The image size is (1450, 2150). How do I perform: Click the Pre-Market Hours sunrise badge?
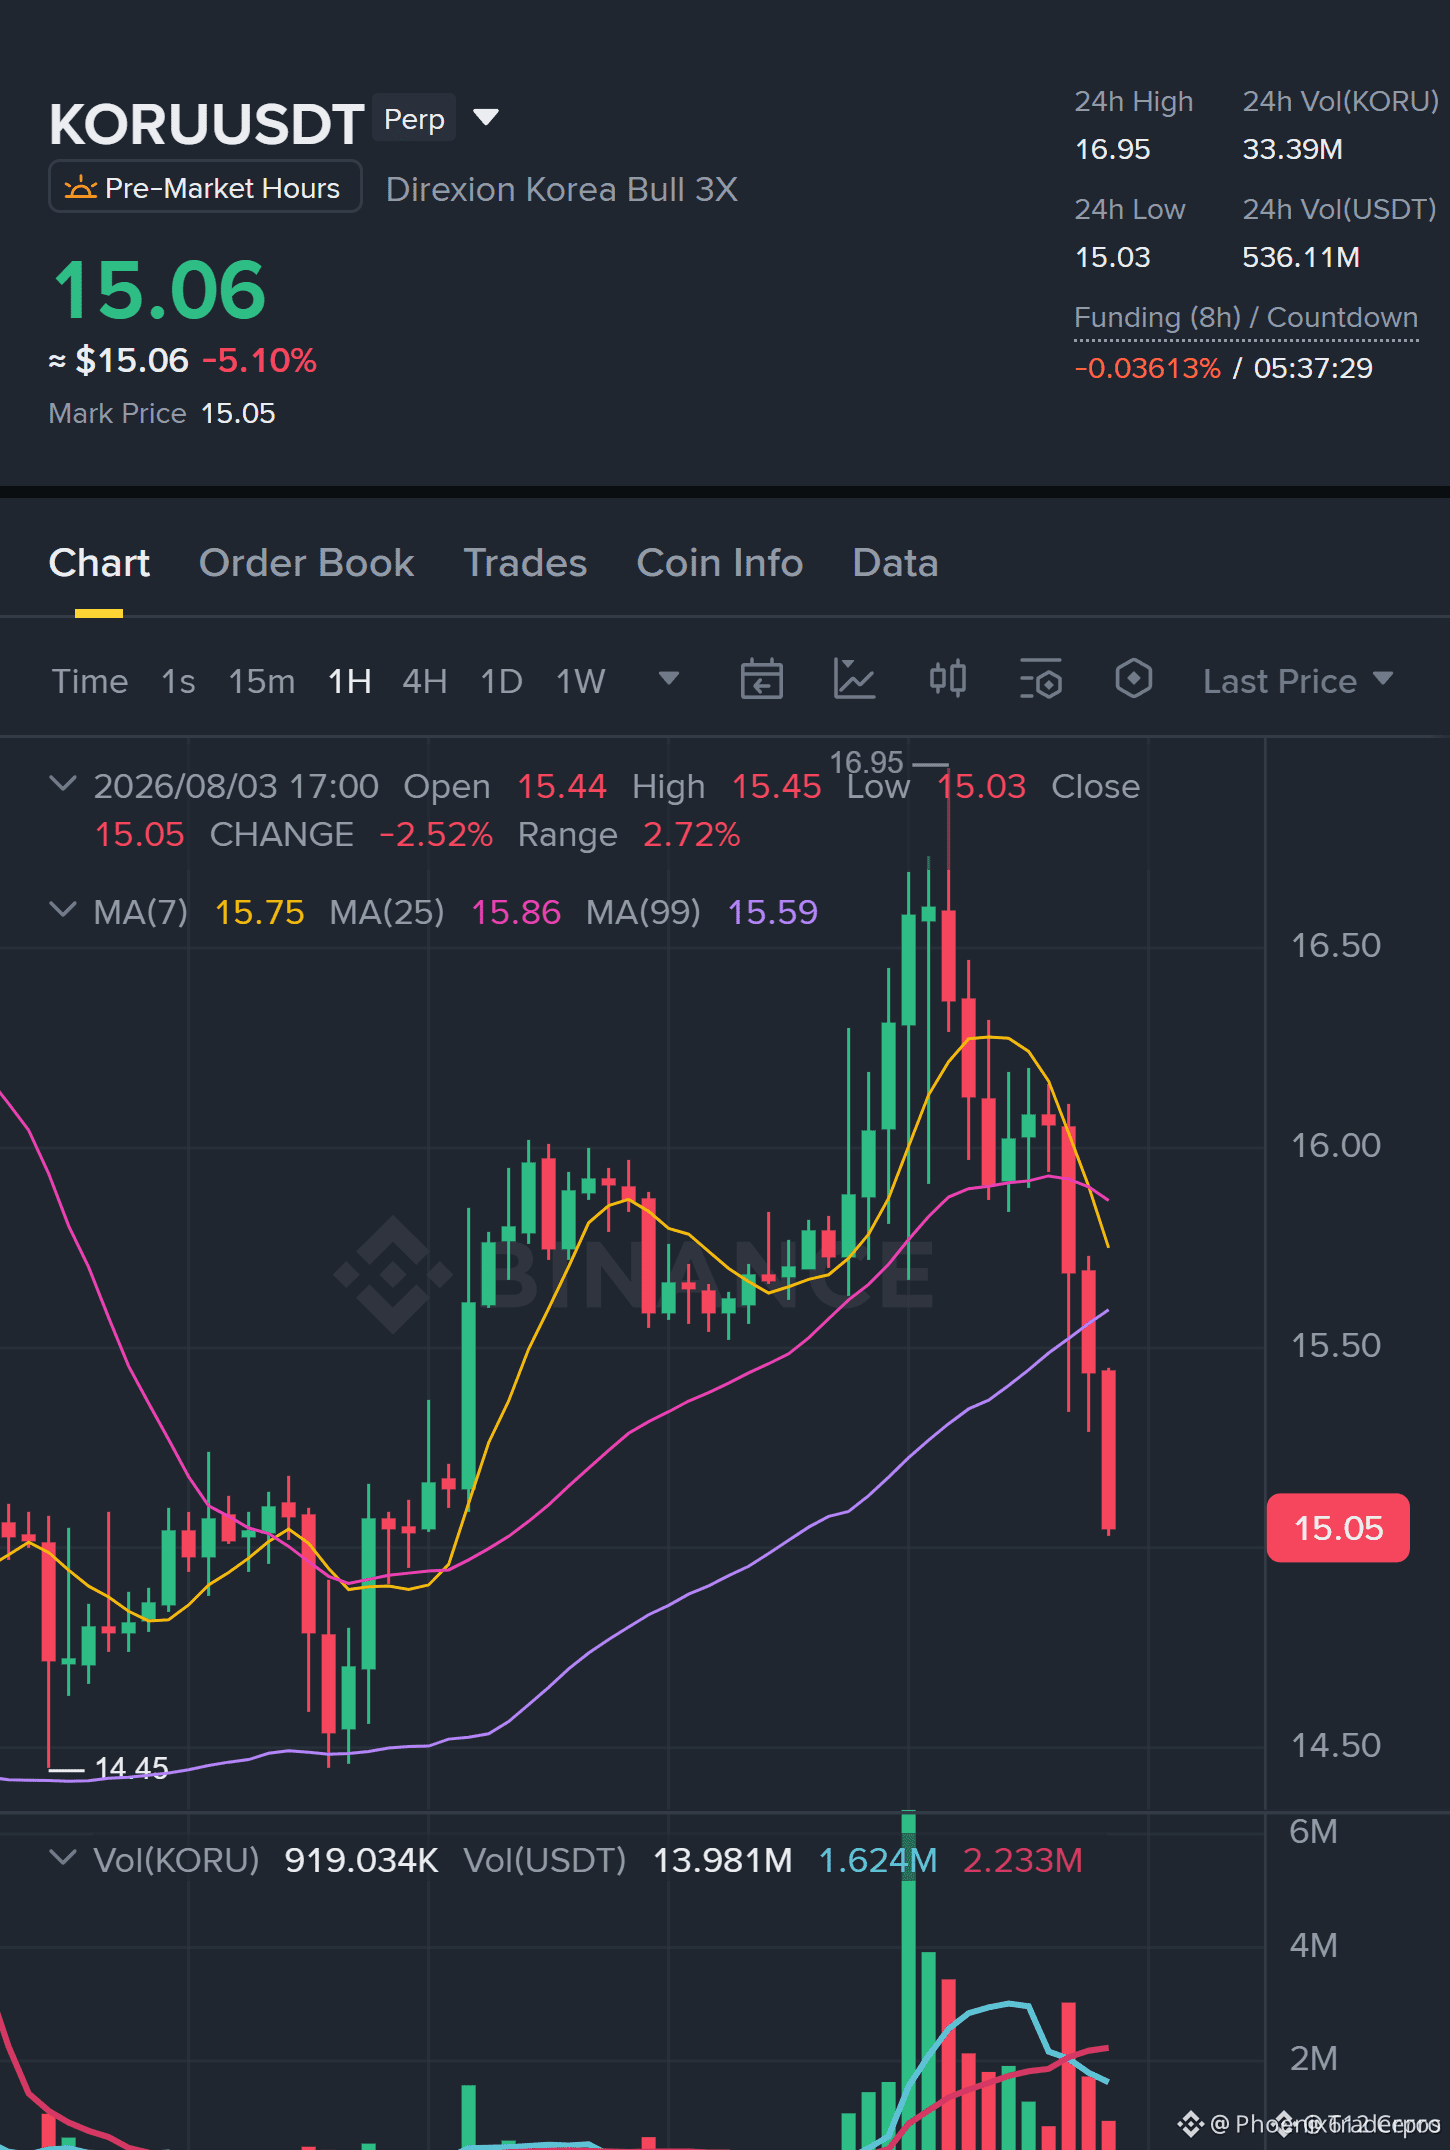click(x=205, y=187)
